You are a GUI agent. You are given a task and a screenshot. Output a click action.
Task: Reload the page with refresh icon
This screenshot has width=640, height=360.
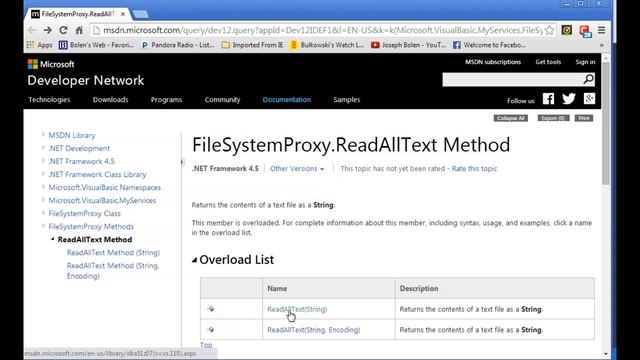tap(63, 30)
